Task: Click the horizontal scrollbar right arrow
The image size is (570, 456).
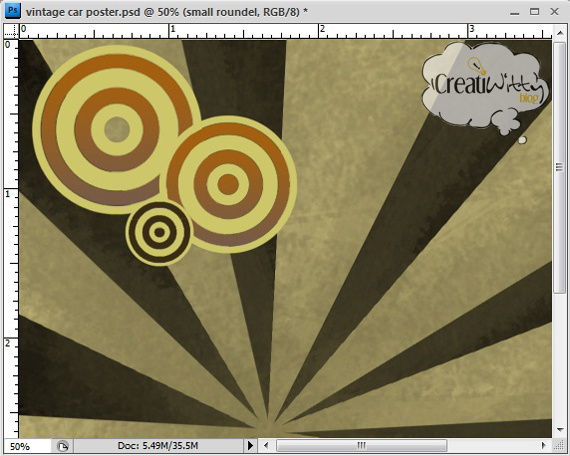Action: coord(544,445)
